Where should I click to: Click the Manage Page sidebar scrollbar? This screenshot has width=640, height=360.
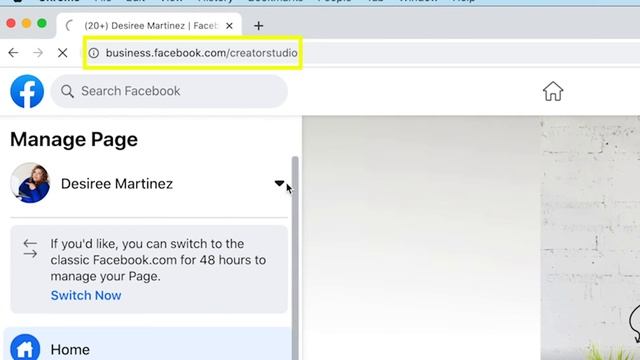[295, 258]
